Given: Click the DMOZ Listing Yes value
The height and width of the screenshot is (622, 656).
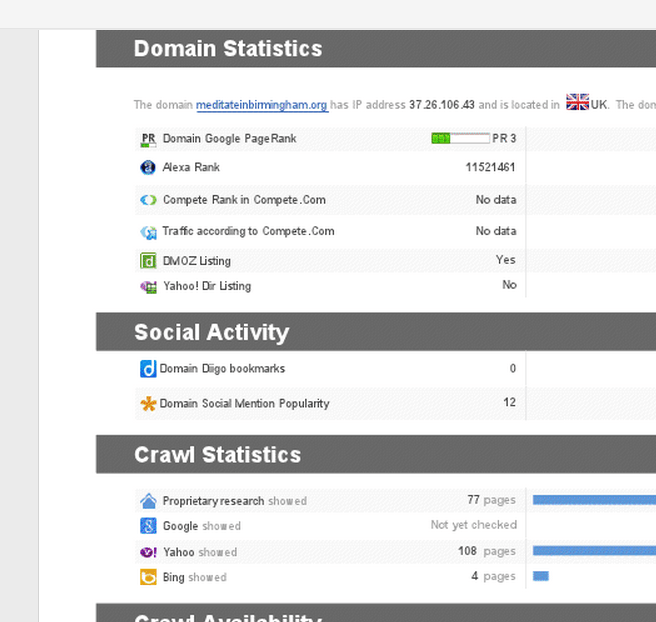Looking at the screenshot, I should click(506, 260).
